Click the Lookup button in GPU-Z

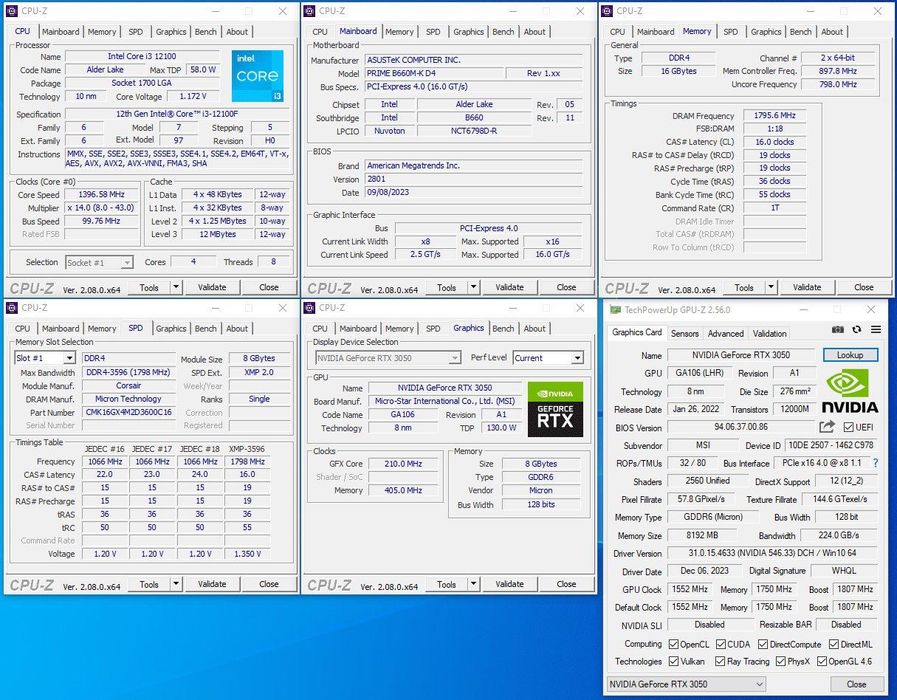[850, 355]
